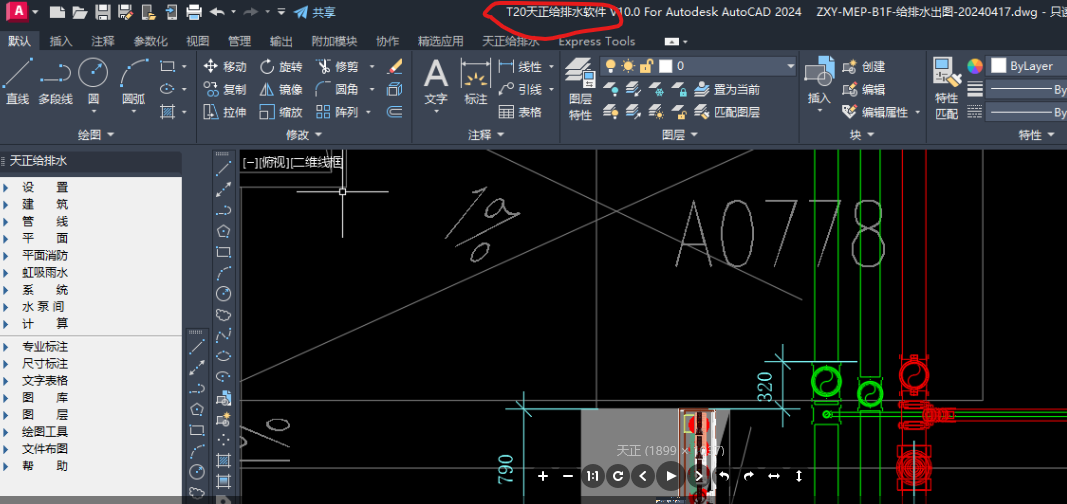Click the 匹配图层 match layer button

727,112
